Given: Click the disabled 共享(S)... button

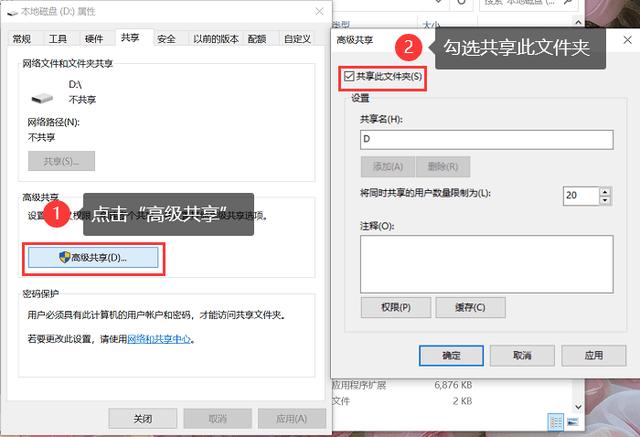Looking at the screenshot, I should coord(61,161).
